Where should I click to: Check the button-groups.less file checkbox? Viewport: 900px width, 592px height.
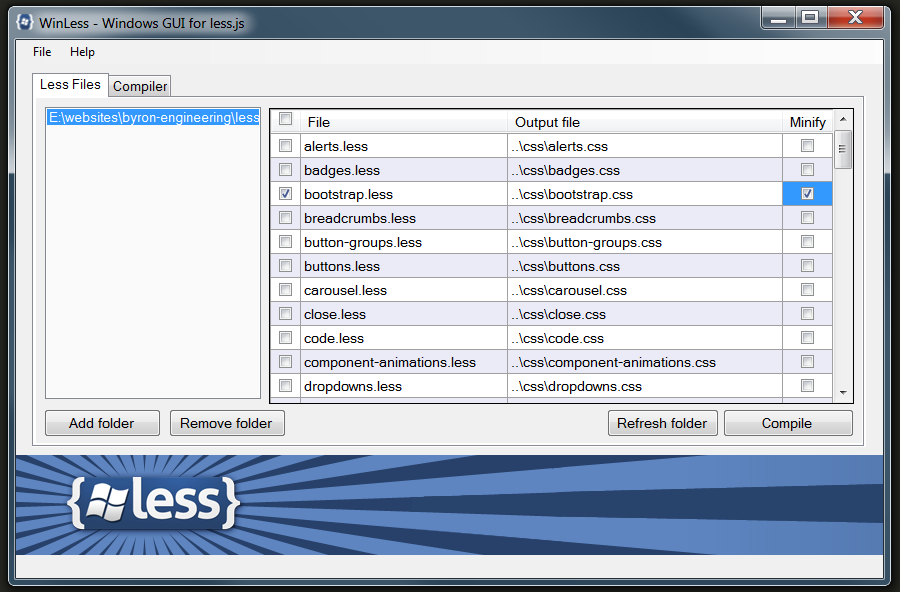(x=285, y=241)
